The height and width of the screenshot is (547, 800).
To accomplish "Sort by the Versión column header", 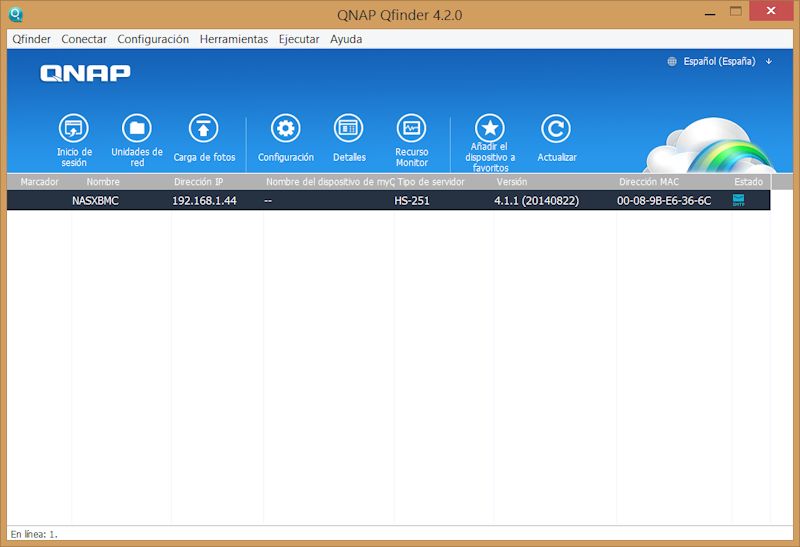I will point(512,182).
